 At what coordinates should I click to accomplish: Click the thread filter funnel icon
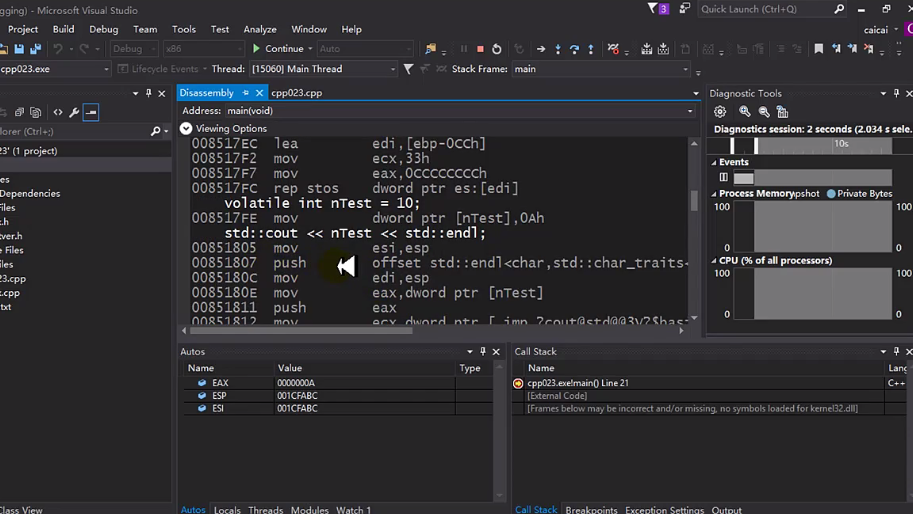click(408, 69)
